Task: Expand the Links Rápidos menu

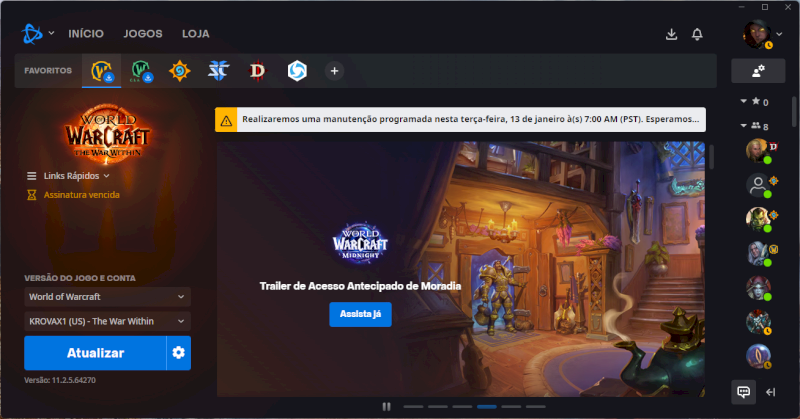Action: tap(76, 176)
